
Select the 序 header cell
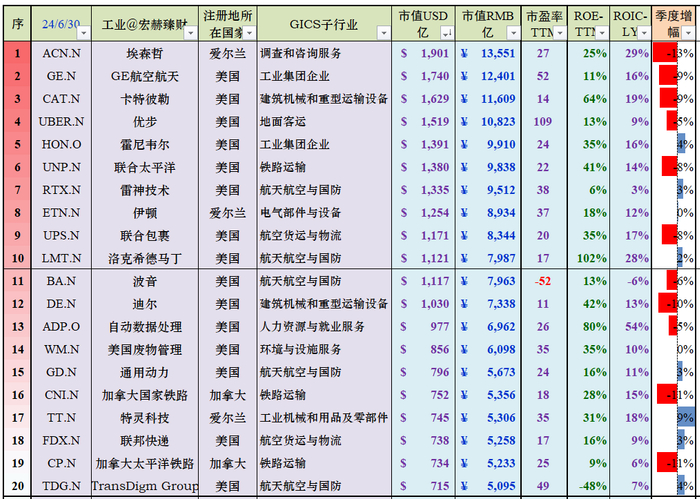[17, 24]
